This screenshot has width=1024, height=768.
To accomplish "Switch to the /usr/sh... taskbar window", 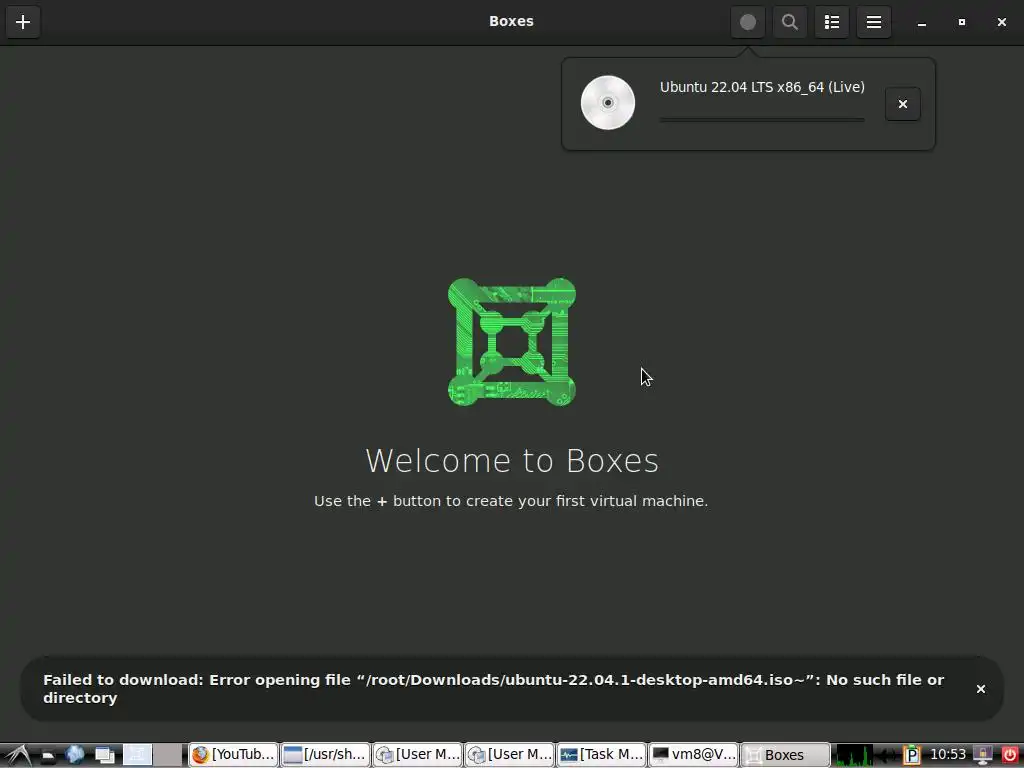I will point(325,755).
